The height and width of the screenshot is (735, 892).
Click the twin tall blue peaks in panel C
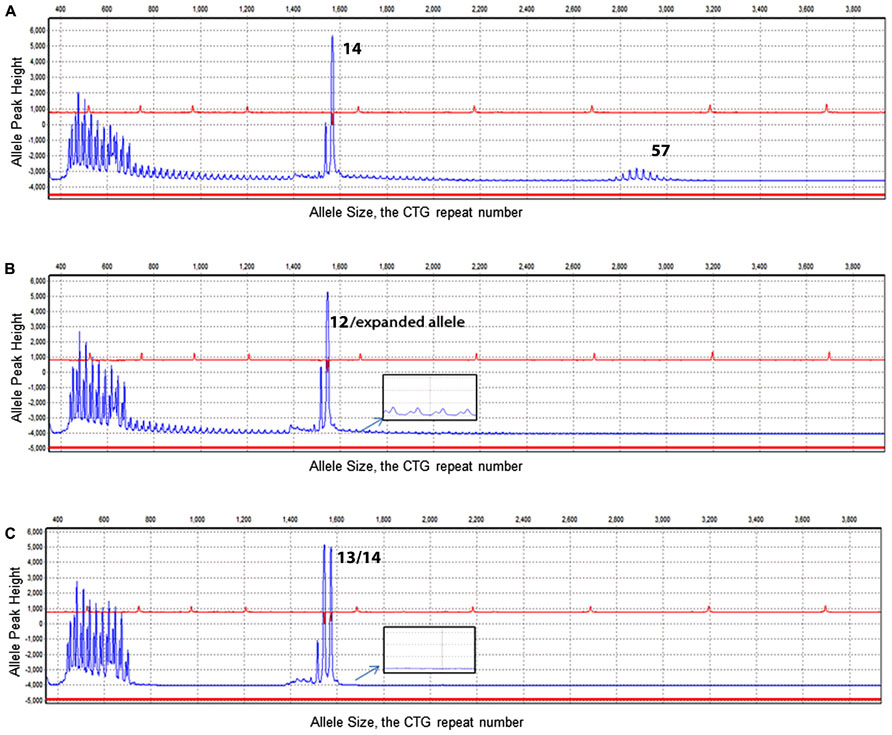pos(328,612)
